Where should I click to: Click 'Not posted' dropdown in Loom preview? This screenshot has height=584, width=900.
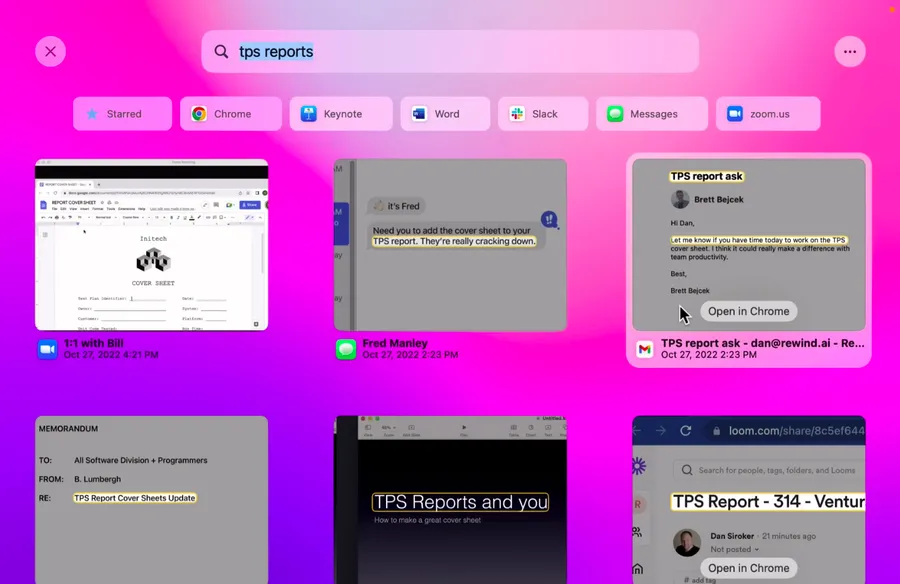coord(734,549)
